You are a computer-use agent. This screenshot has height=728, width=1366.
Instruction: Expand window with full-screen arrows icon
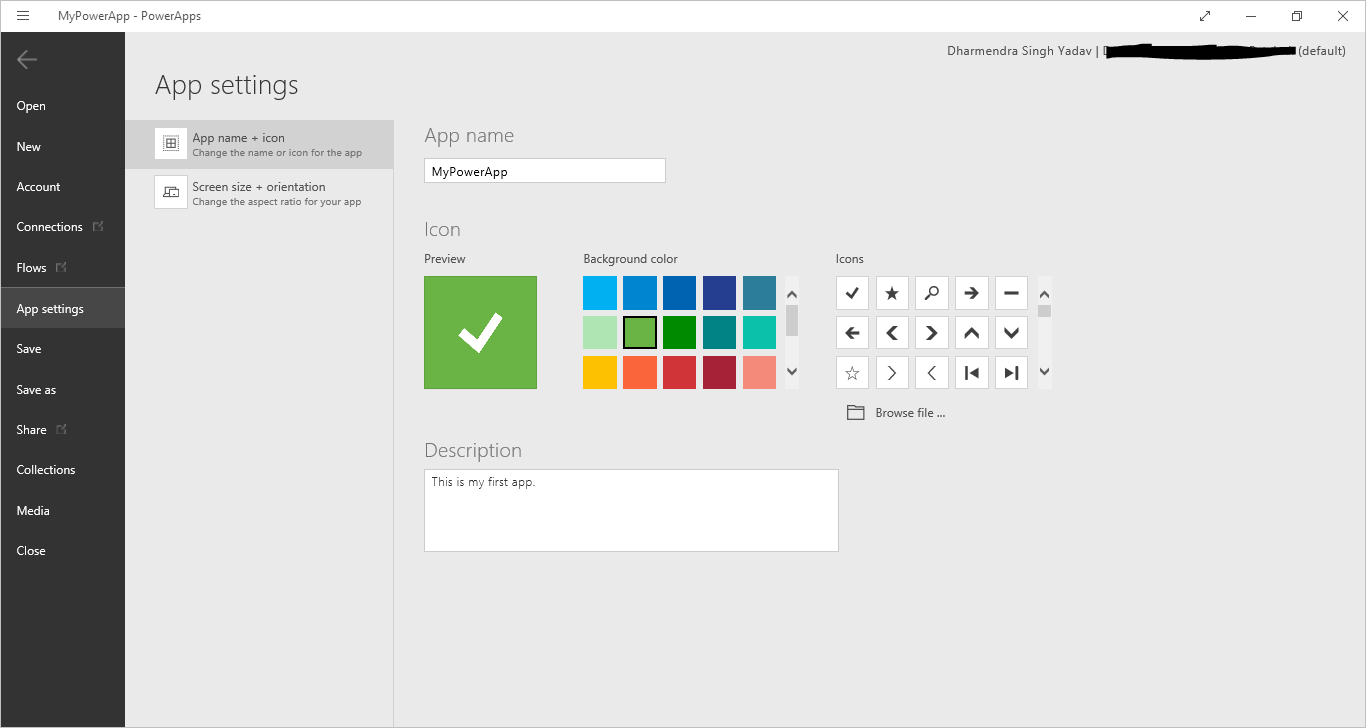(1205, 16)
